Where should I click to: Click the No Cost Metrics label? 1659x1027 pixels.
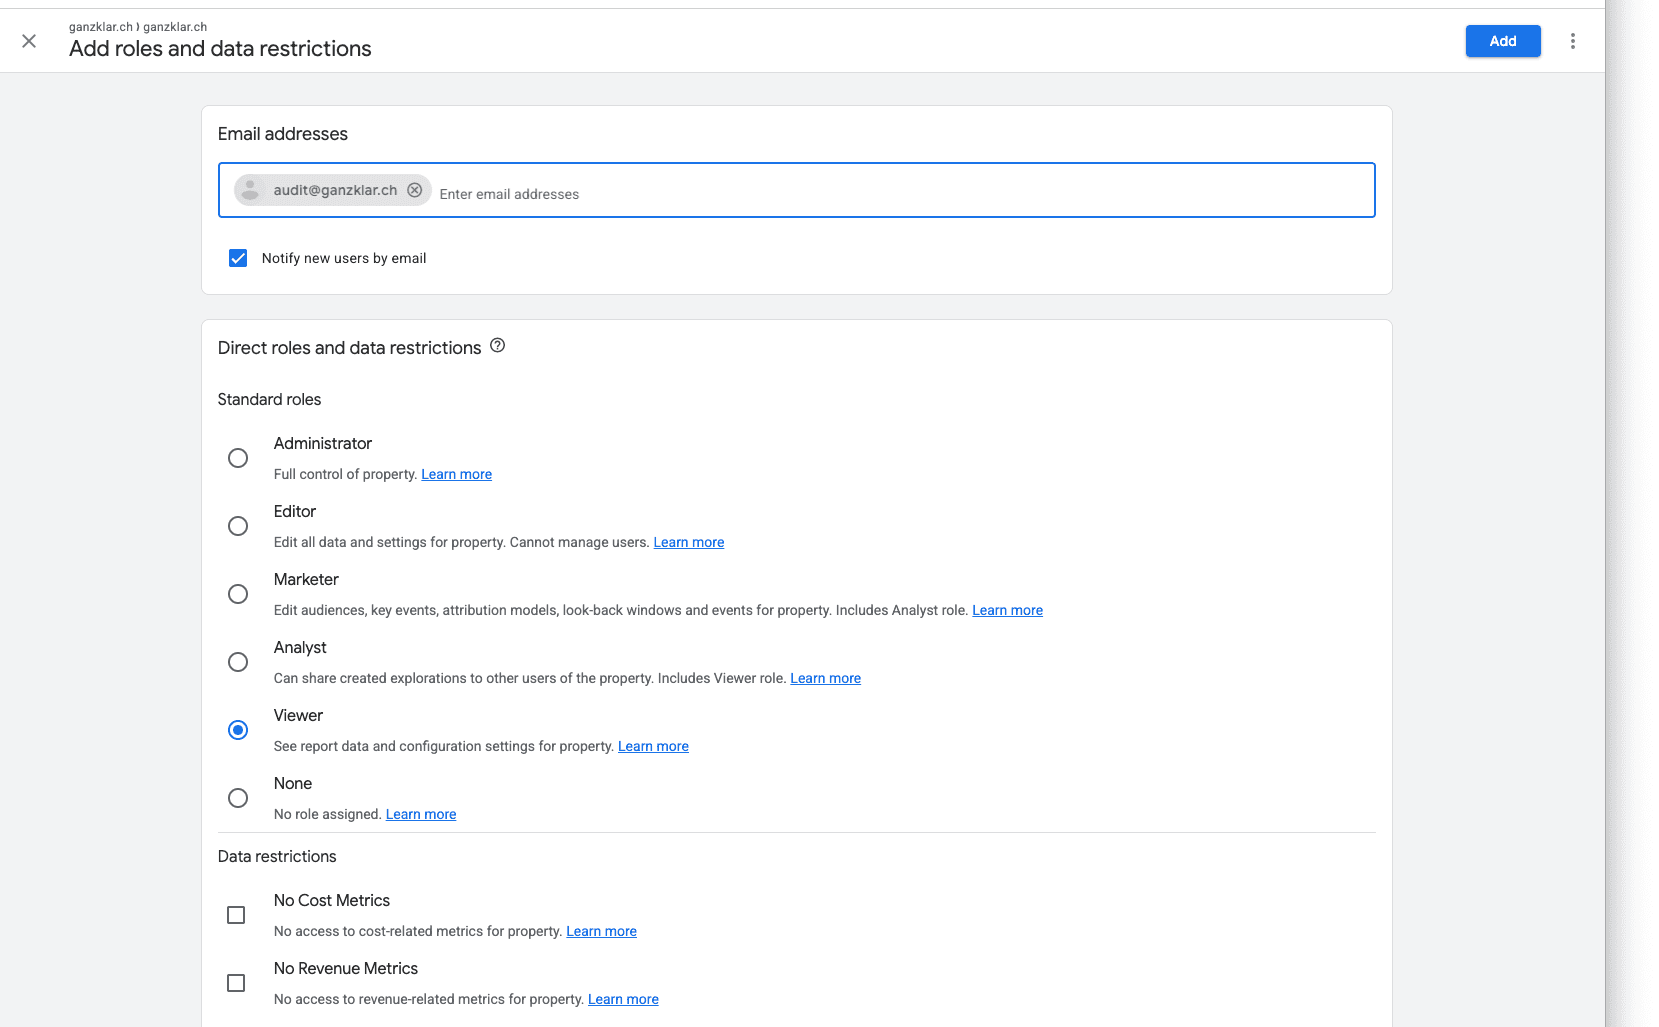332,900
